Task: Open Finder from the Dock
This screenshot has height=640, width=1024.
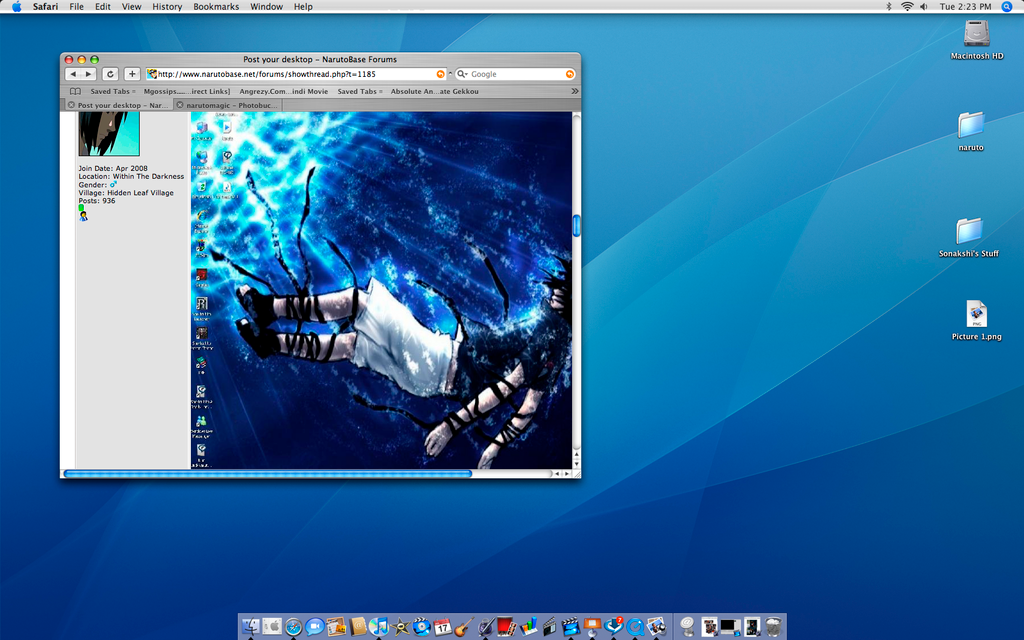Action: (251, 627)
